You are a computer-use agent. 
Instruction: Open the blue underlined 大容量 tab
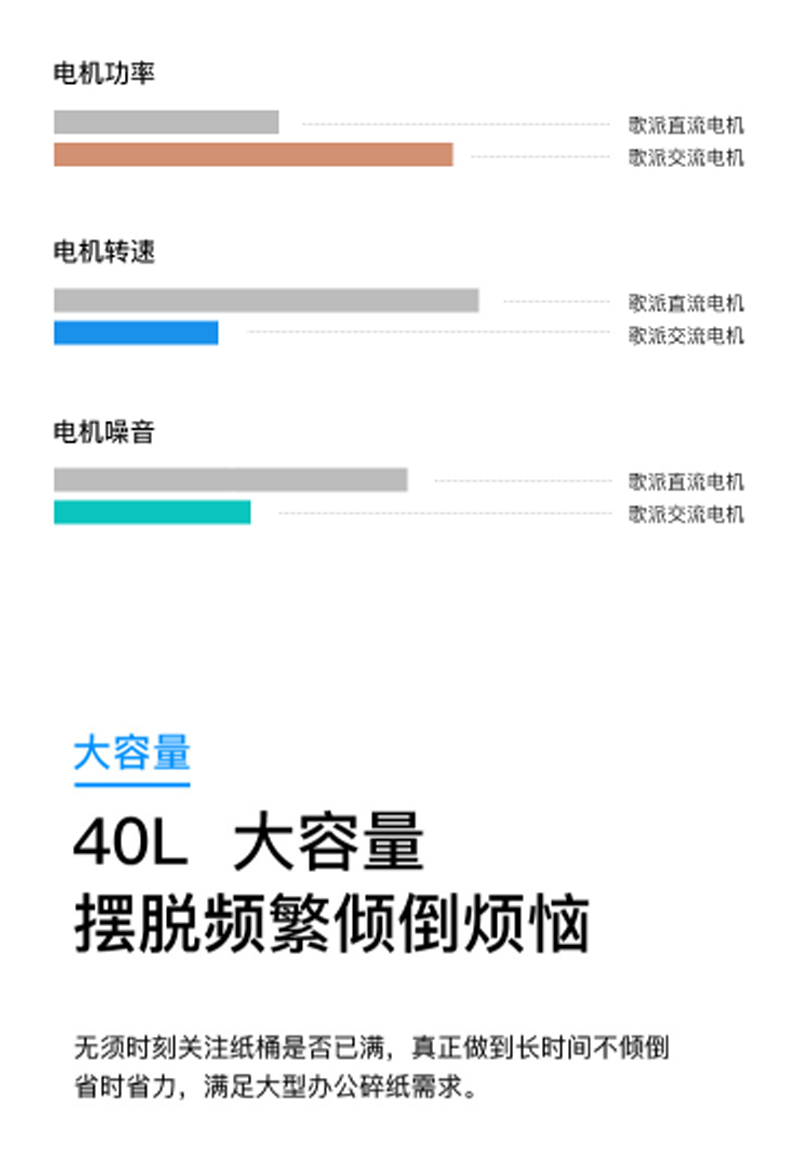tap(131, 755)
